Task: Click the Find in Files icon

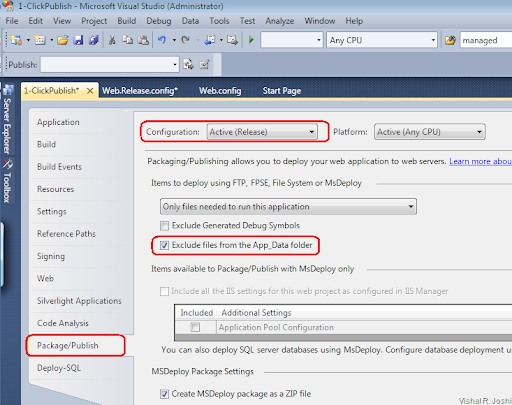Action: tap(450, 41)
